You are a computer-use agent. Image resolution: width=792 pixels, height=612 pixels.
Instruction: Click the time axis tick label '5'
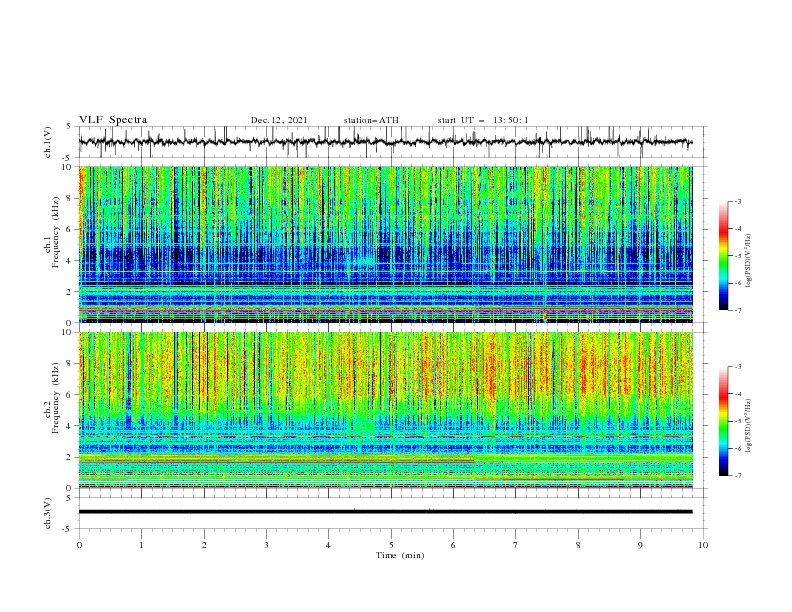coord(391,545)
